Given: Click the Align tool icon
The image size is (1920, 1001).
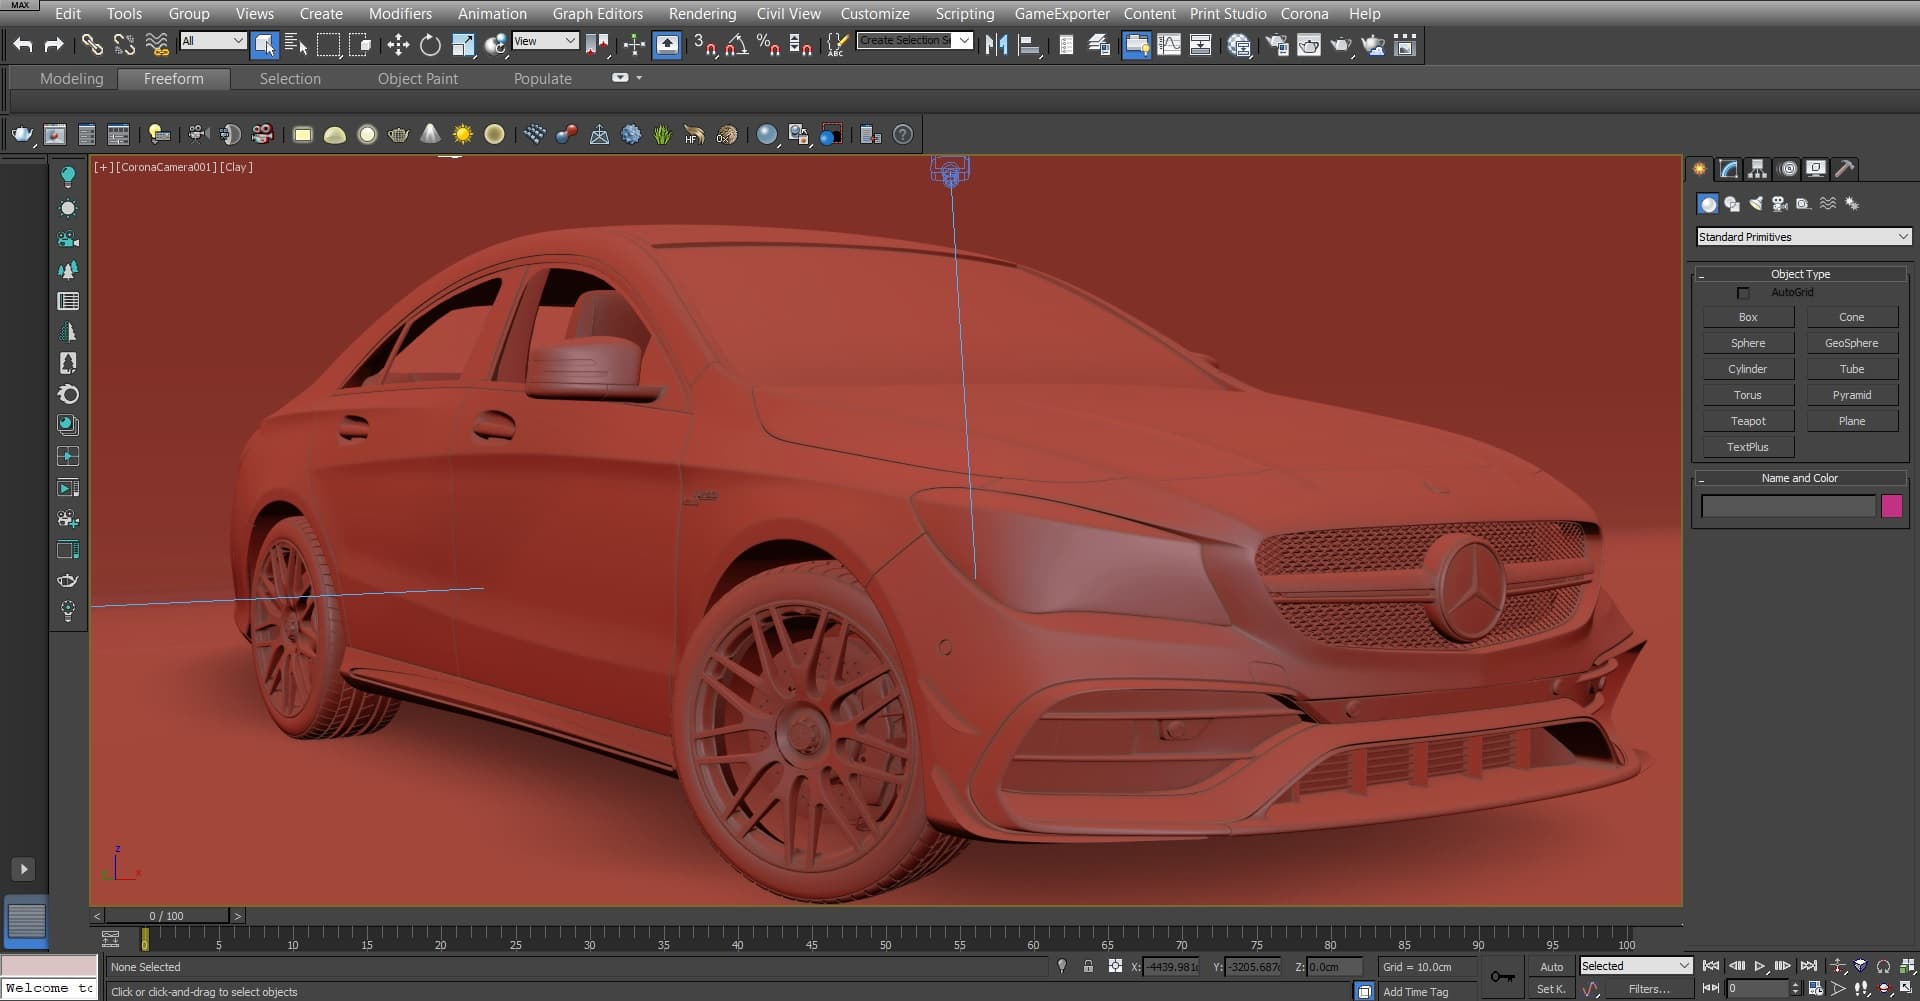Looking at the screenshot, I should [1028, 44].
